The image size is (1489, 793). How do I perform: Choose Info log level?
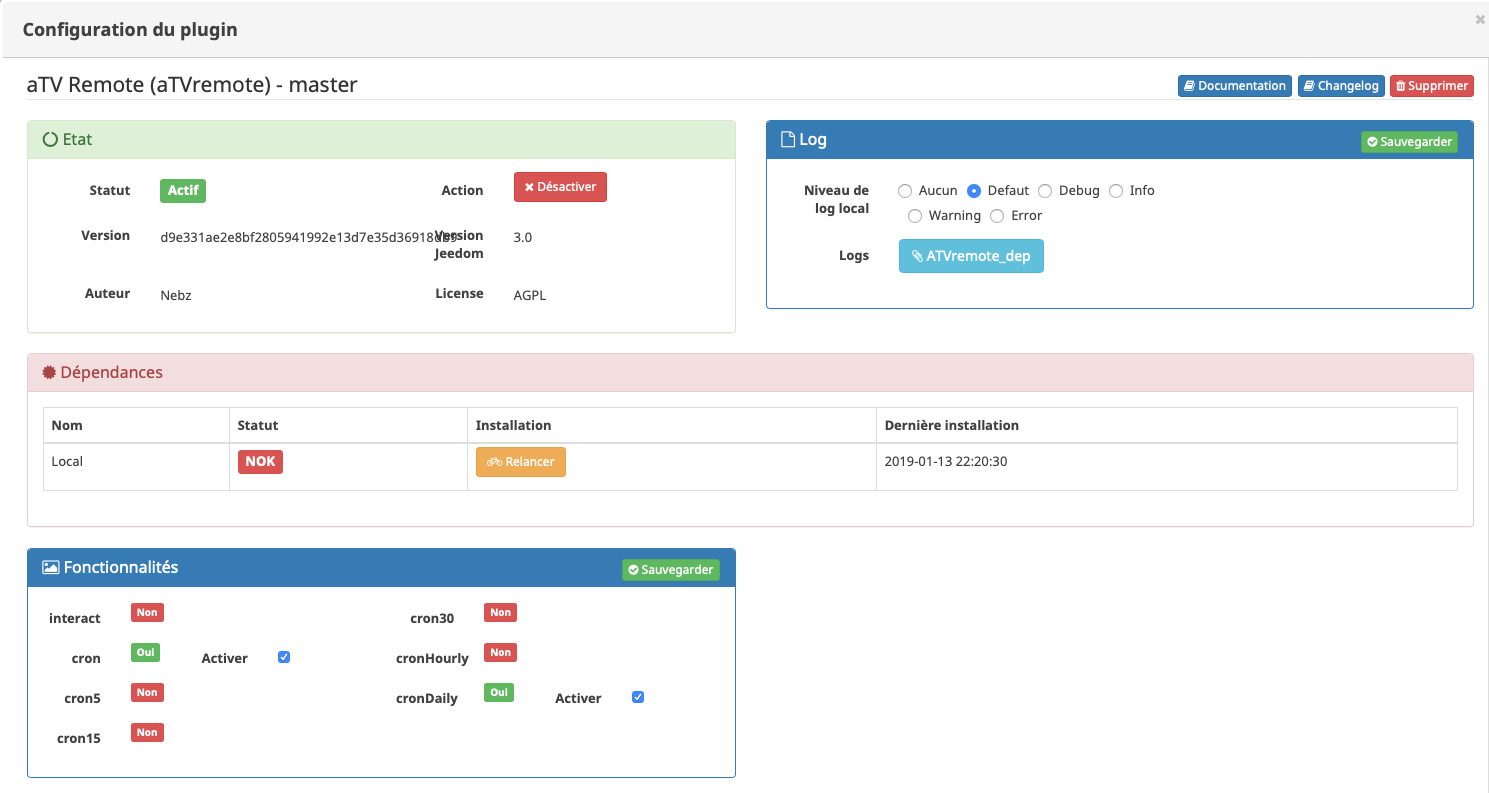click(x=1116, y=191)
